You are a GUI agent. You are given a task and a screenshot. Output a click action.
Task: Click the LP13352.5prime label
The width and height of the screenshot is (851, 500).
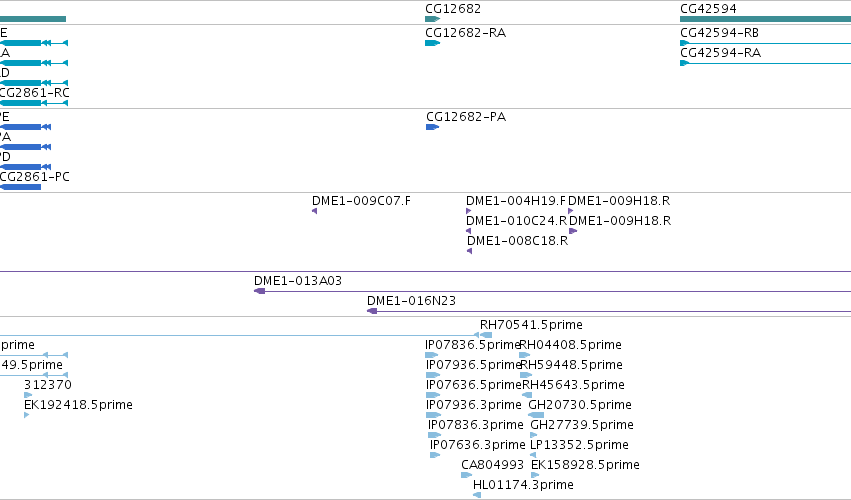pyautogui.click(x=580, y=445)
